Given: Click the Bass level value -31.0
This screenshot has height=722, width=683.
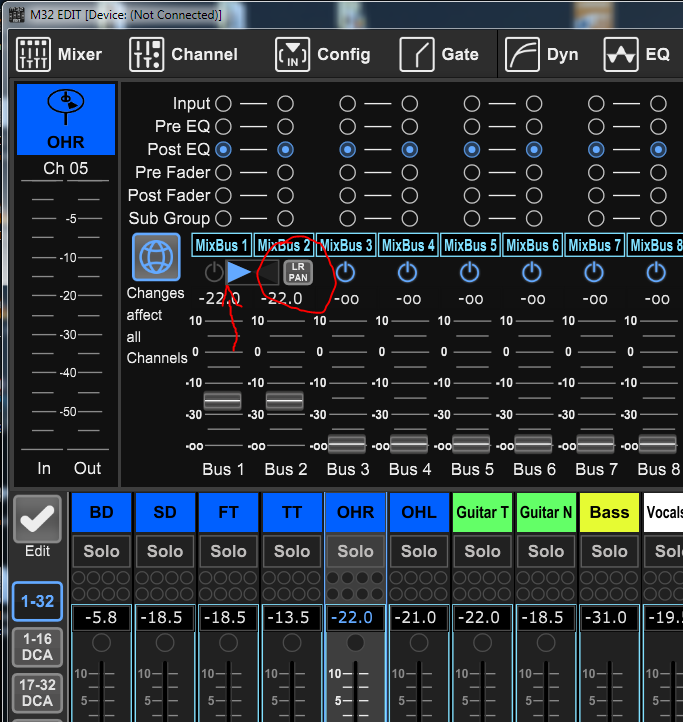Looking at the screenshot, I should pos(609,617).
